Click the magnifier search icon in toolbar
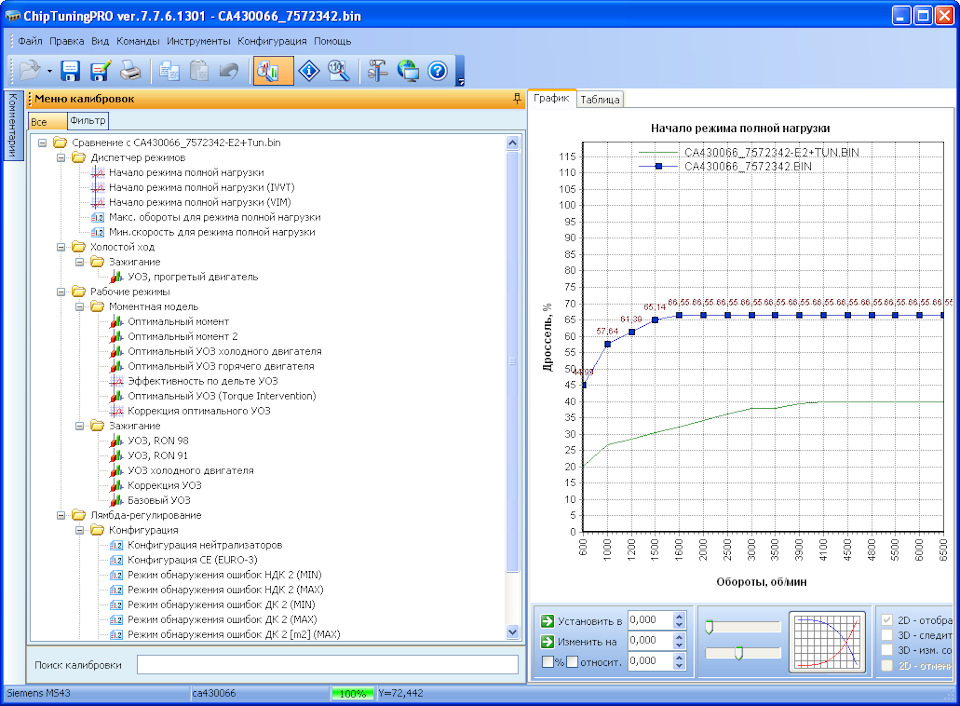This screenshot has height=706, width=960. [x=339, y=70]
